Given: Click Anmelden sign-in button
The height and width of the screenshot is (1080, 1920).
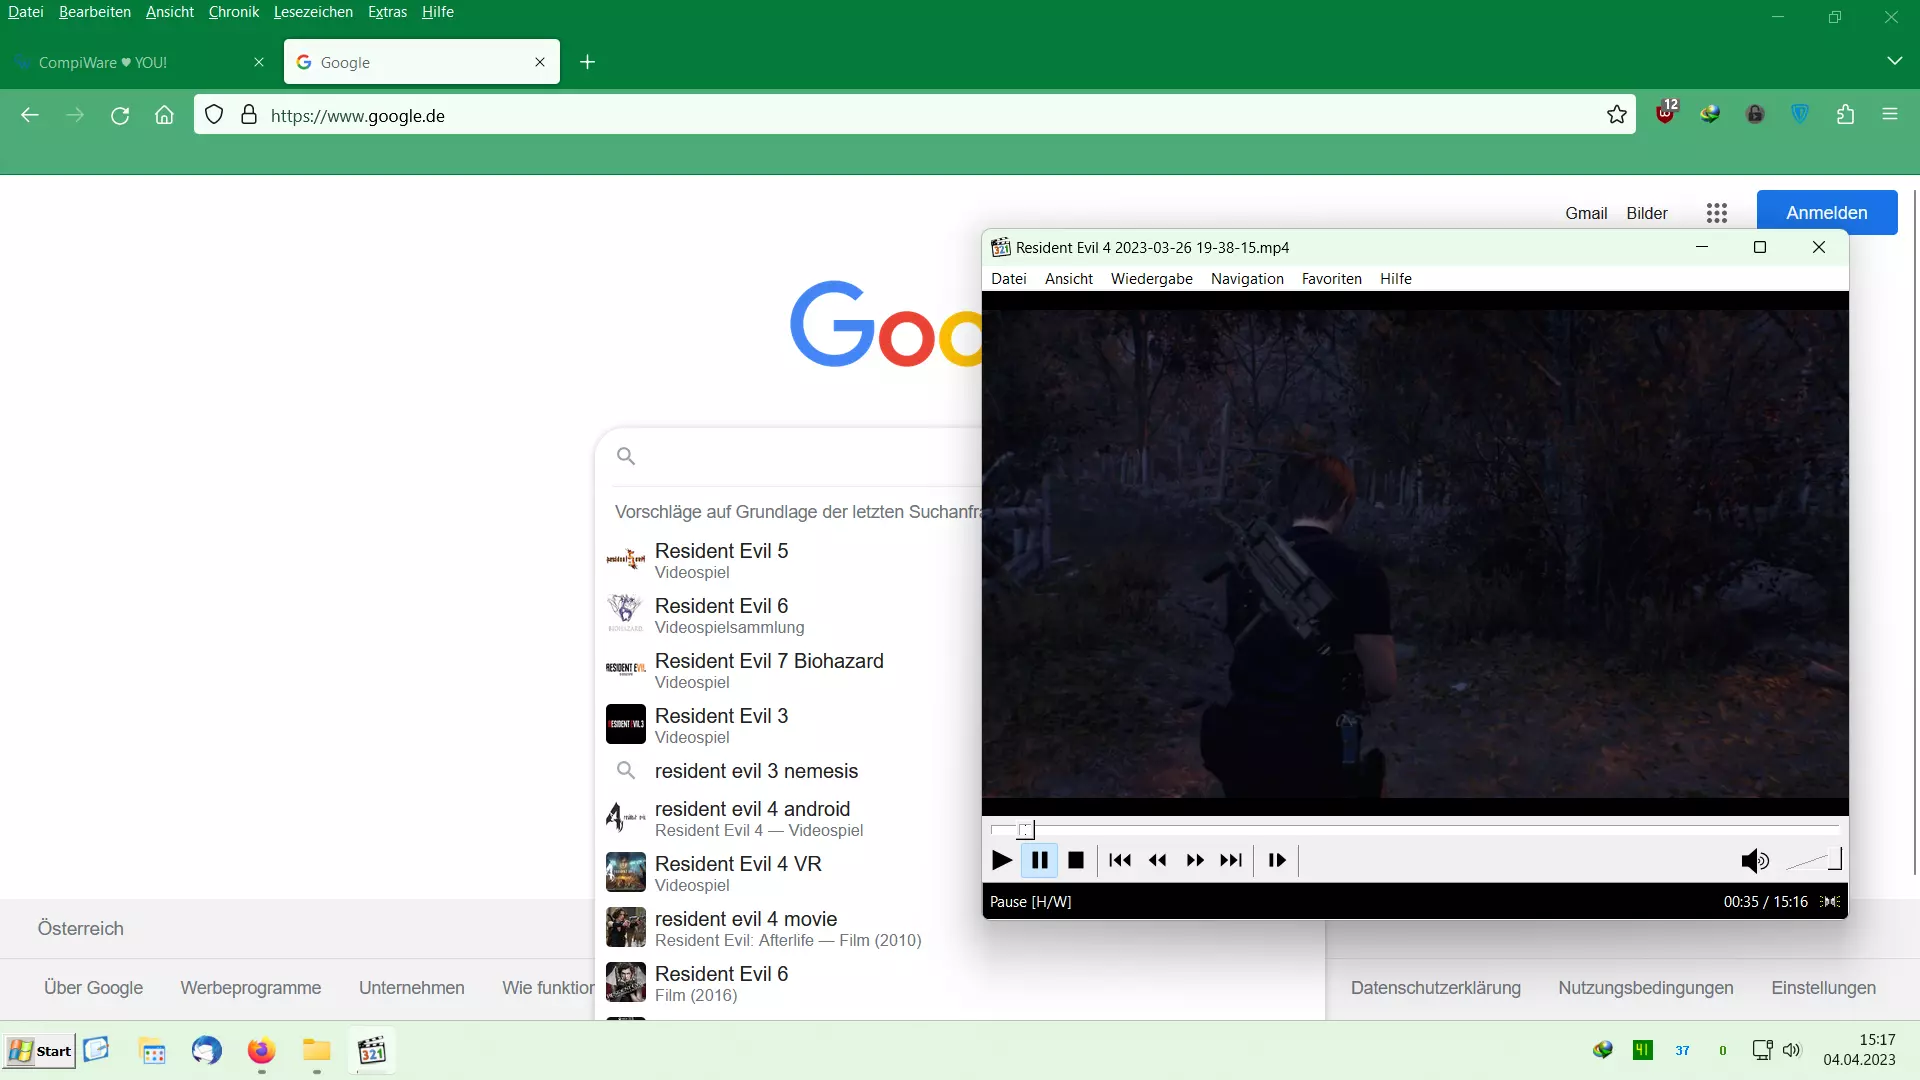Looking at the screenshot, I should coord(1827,213).
